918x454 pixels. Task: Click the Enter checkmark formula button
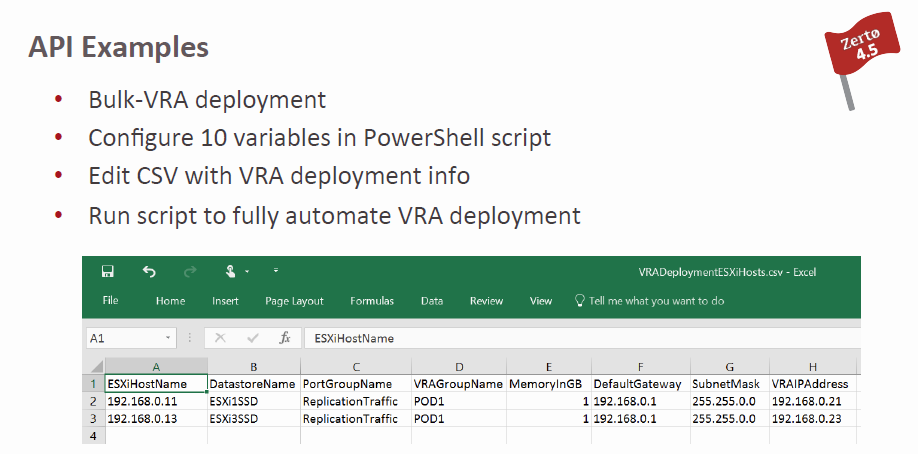[253, 338]
